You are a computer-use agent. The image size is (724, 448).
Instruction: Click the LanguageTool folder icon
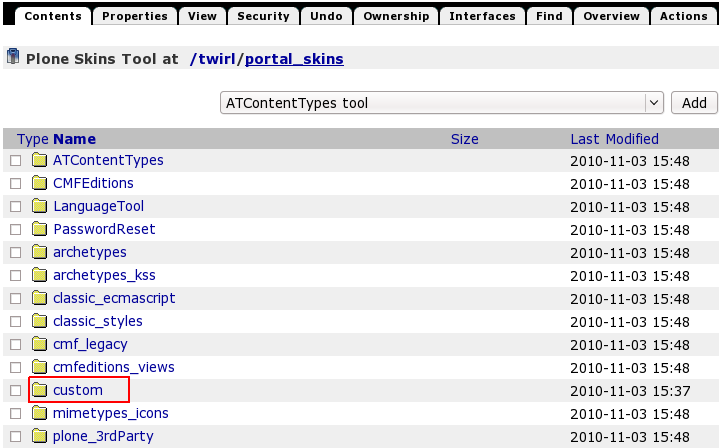point(40,206)
